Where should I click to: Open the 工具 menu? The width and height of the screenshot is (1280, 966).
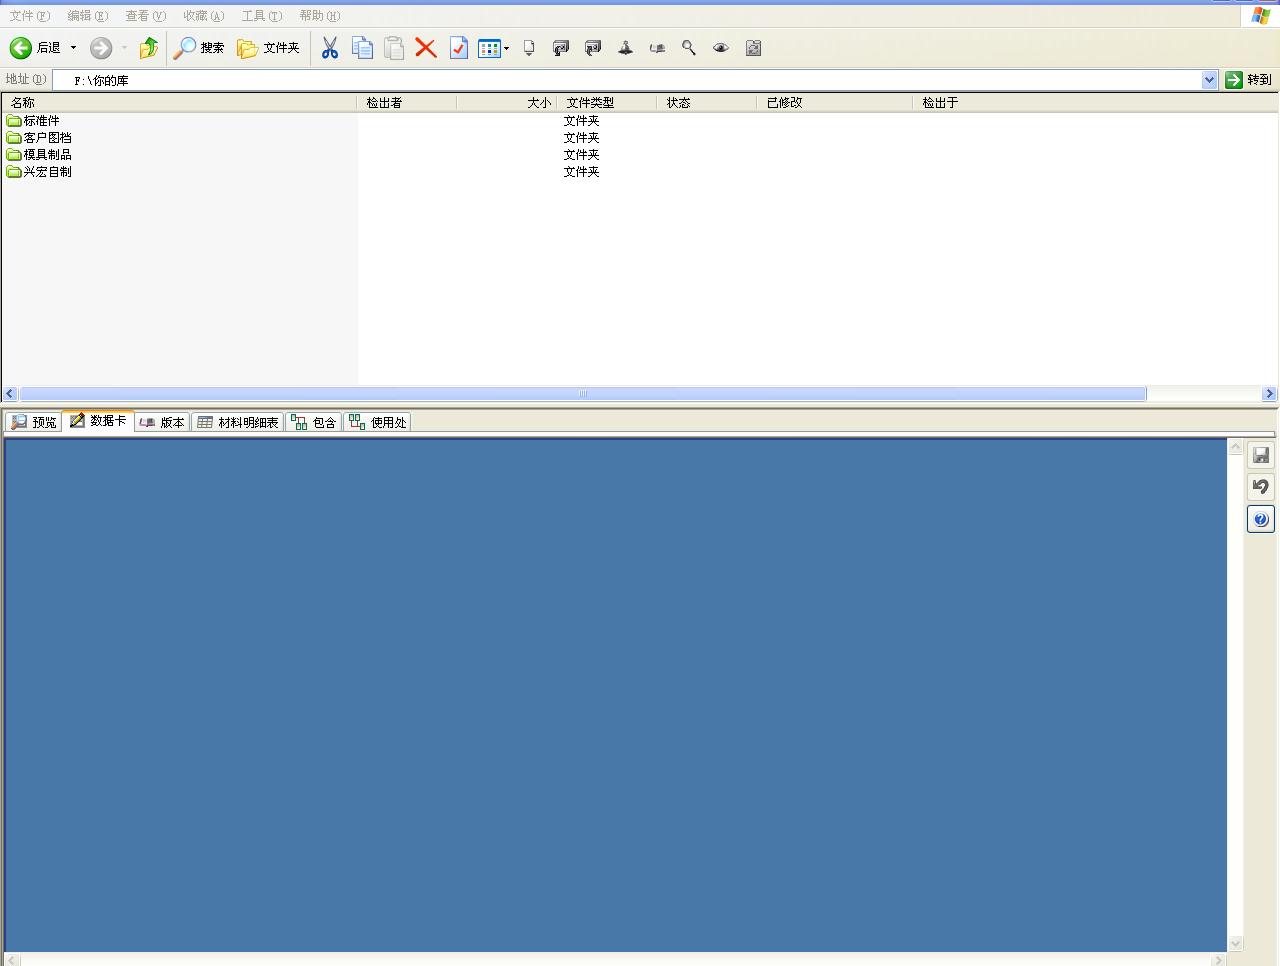[x=261, y=15]
